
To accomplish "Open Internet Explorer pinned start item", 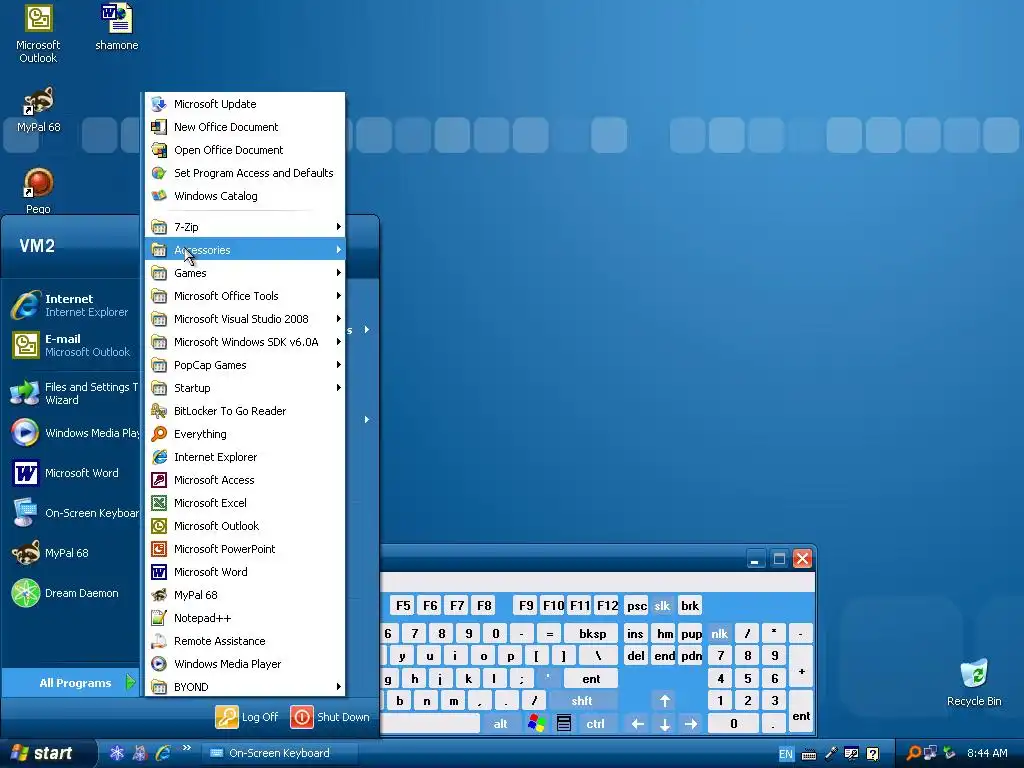I will point(72,305).
